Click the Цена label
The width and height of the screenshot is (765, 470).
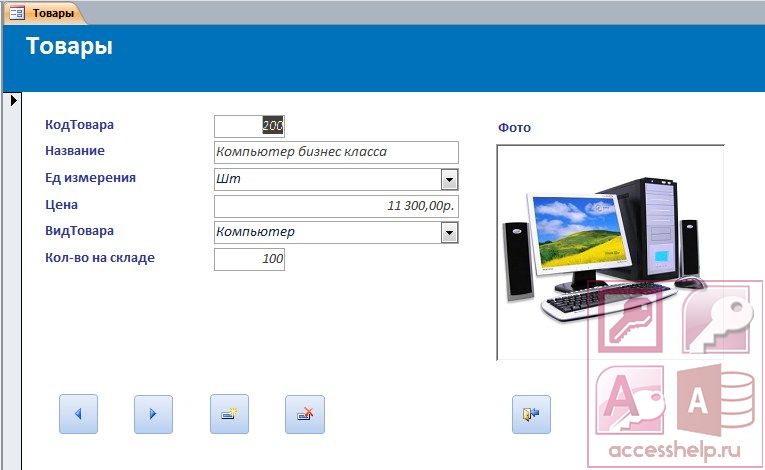pos(61,204)
